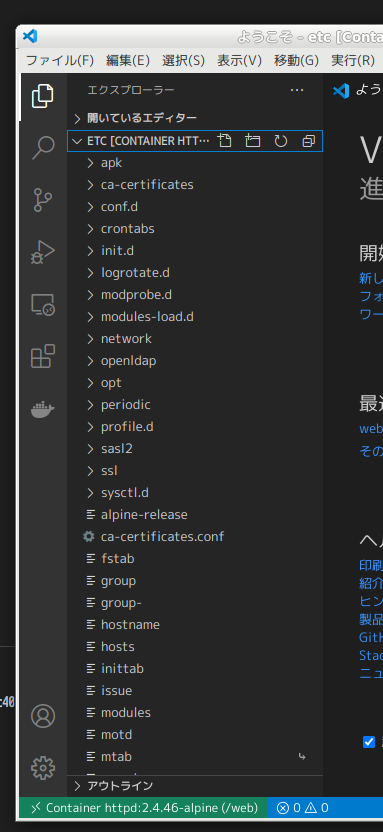This screenshot has width=383, height=832.
Task: Expand the ssl folder
Action: 195,471
